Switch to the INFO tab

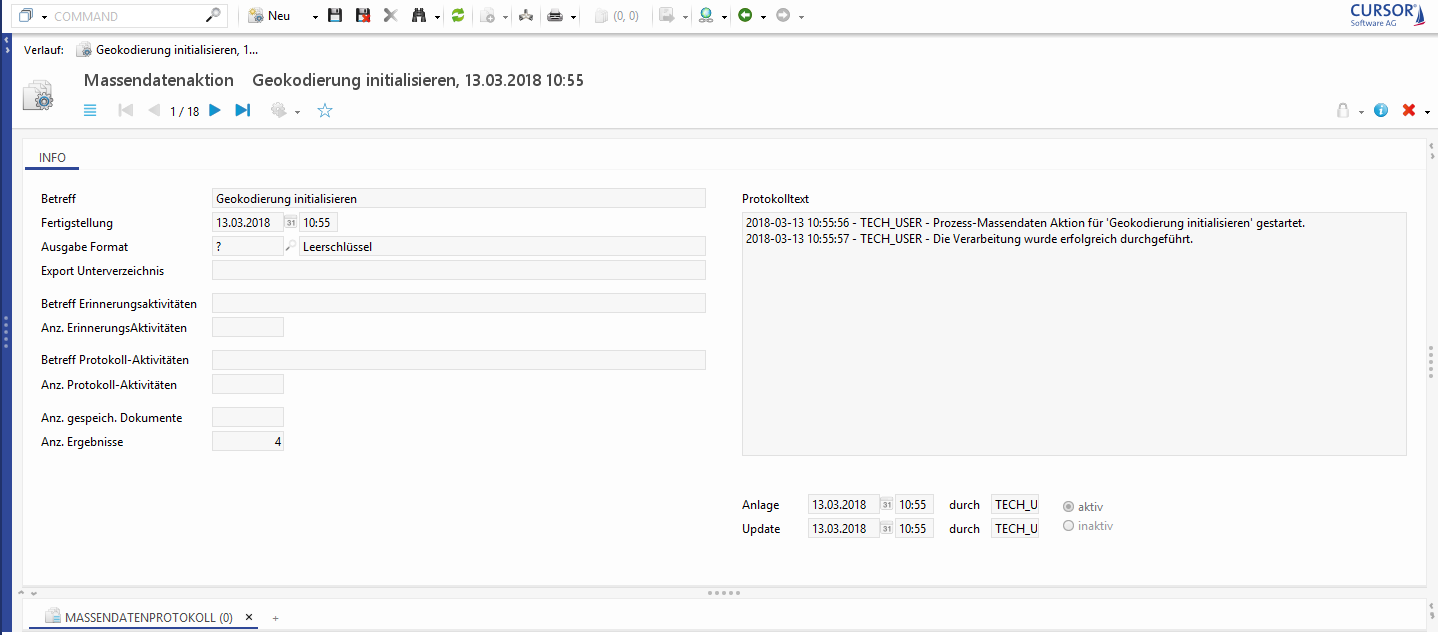(52, 158)
